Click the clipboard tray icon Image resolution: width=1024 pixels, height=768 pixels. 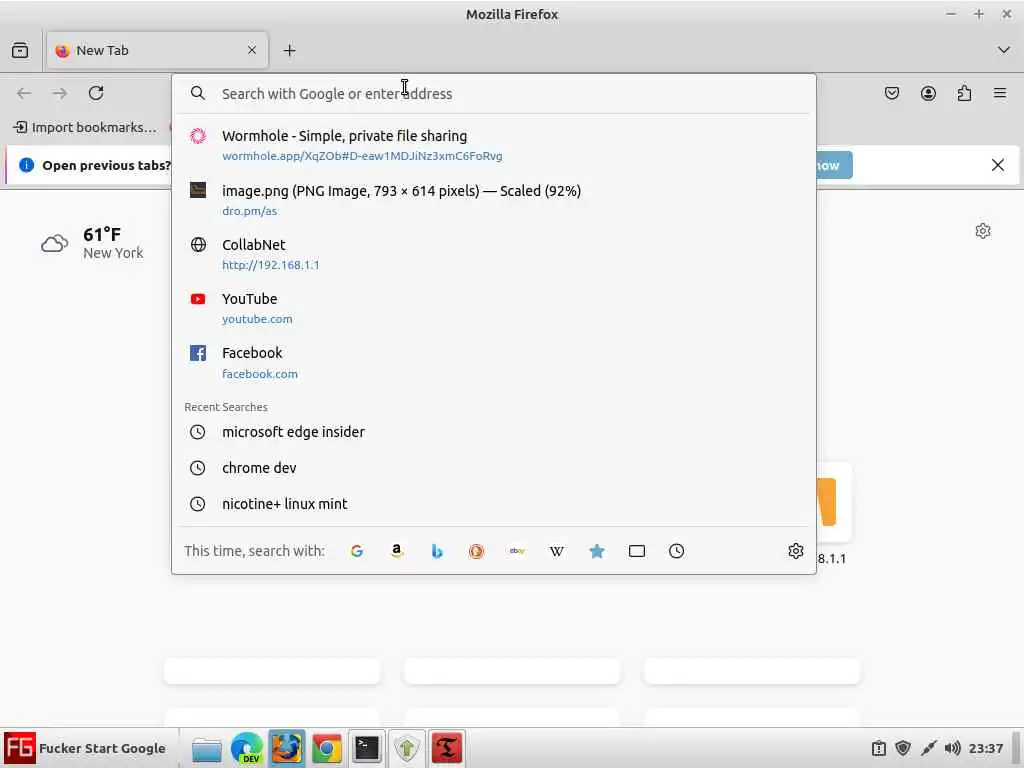click(879, 748)
